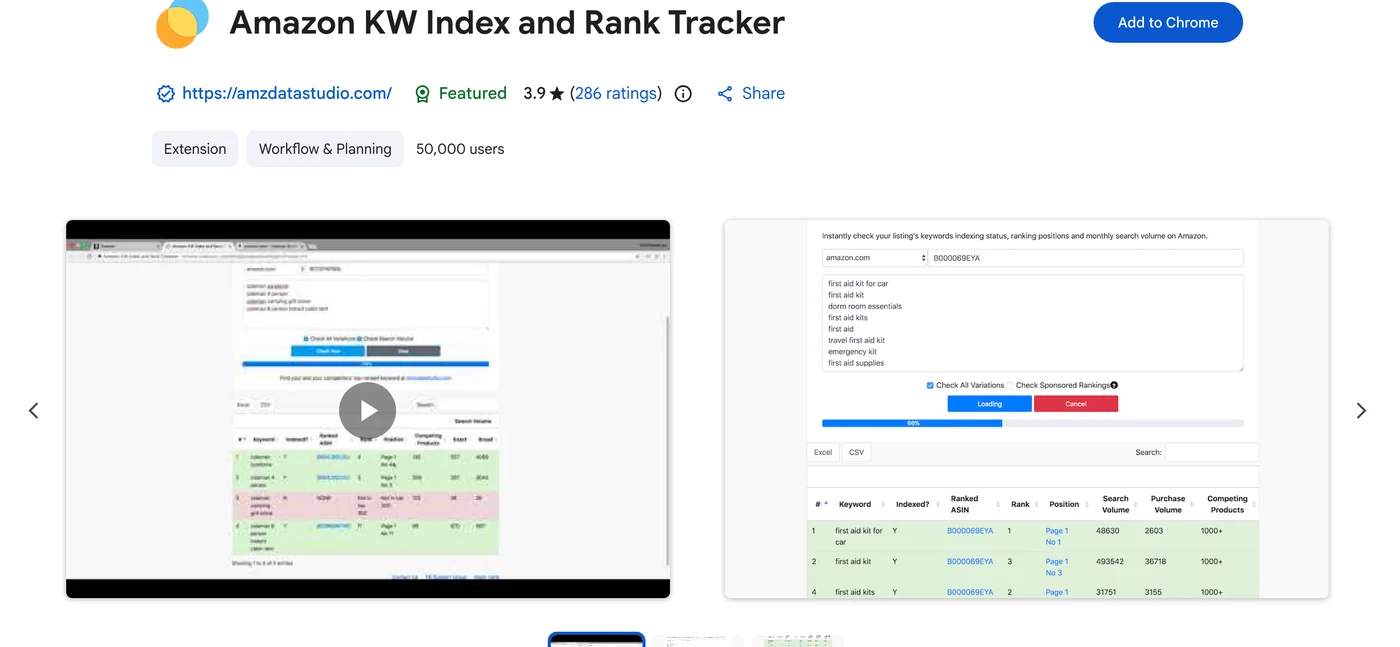Click the keyword list text area

coord(1033,323)
